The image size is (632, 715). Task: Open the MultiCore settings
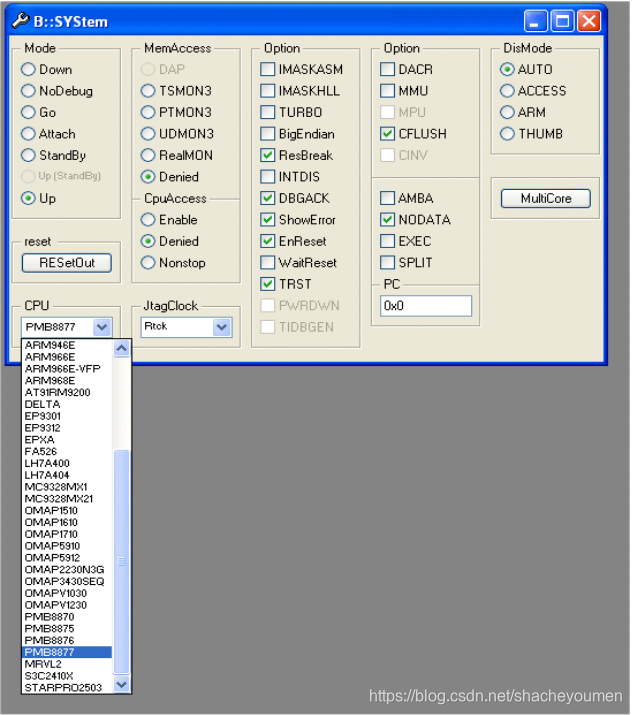coord(546,198)
